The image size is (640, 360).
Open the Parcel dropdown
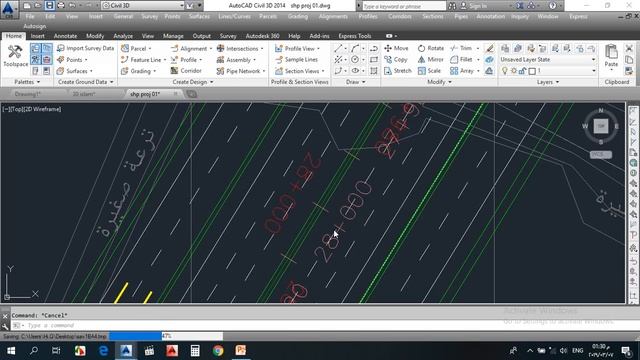136,49
